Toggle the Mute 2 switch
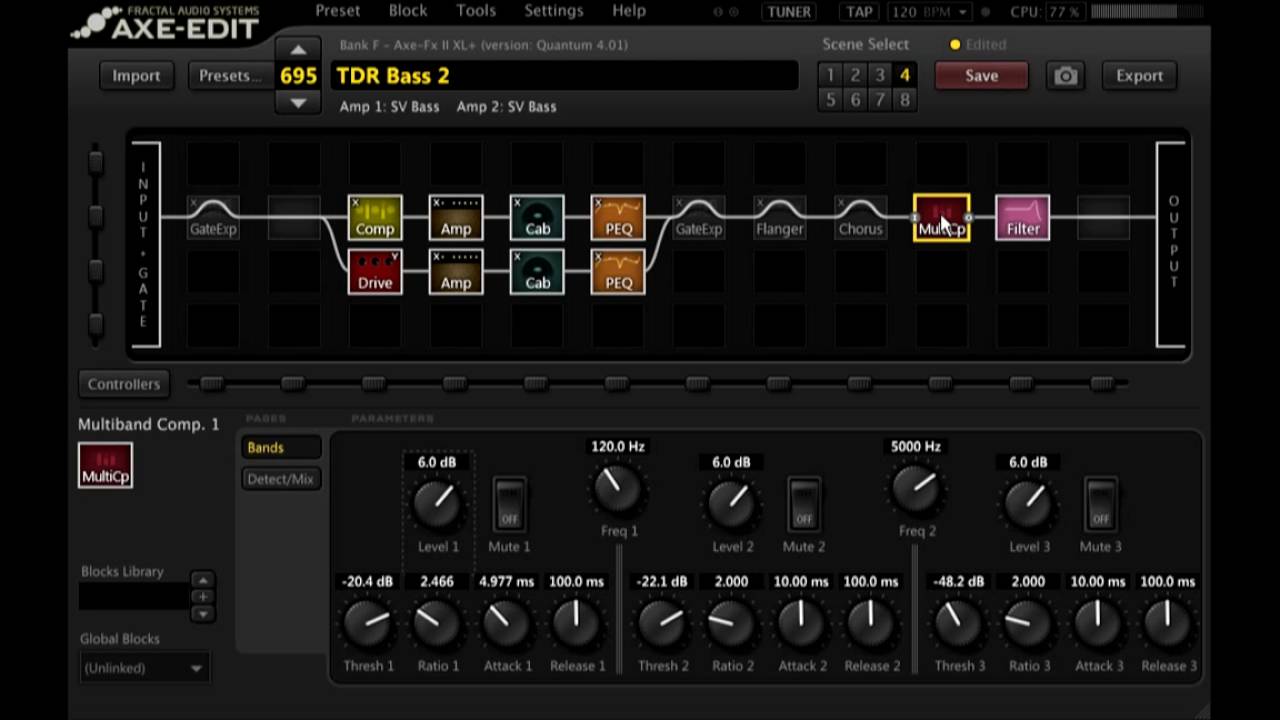 [x=804, y=504]
